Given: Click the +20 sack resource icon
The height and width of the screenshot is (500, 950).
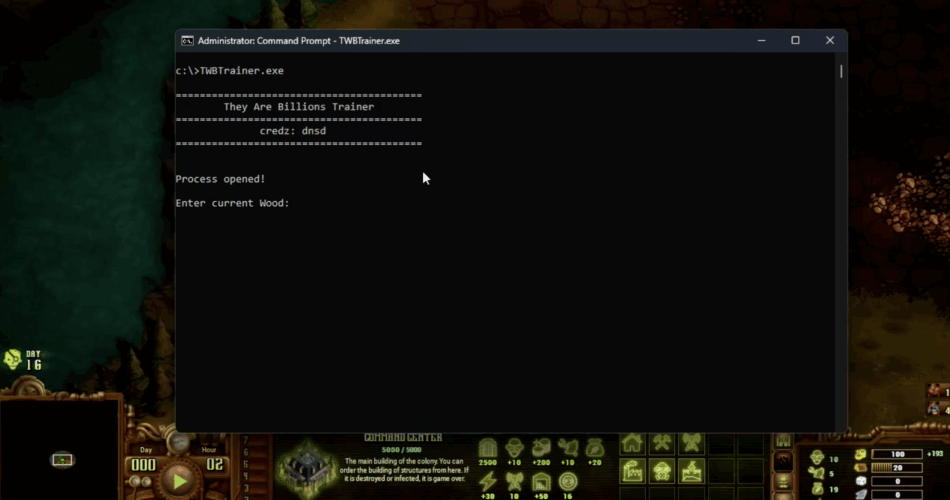Looking at the screenshot, I should 594,448.
